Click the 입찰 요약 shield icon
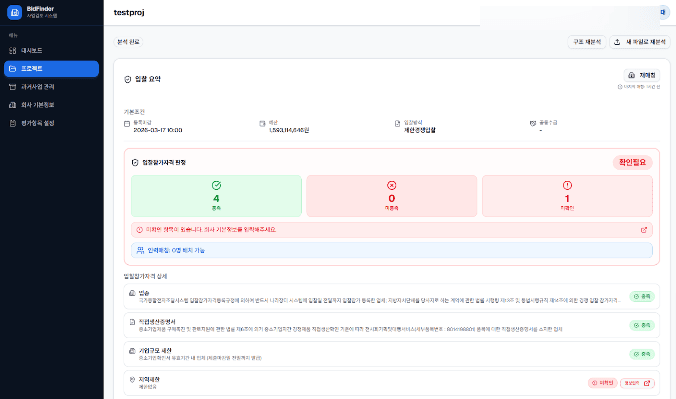The image size is (676, 399). (x=128, y=79)
